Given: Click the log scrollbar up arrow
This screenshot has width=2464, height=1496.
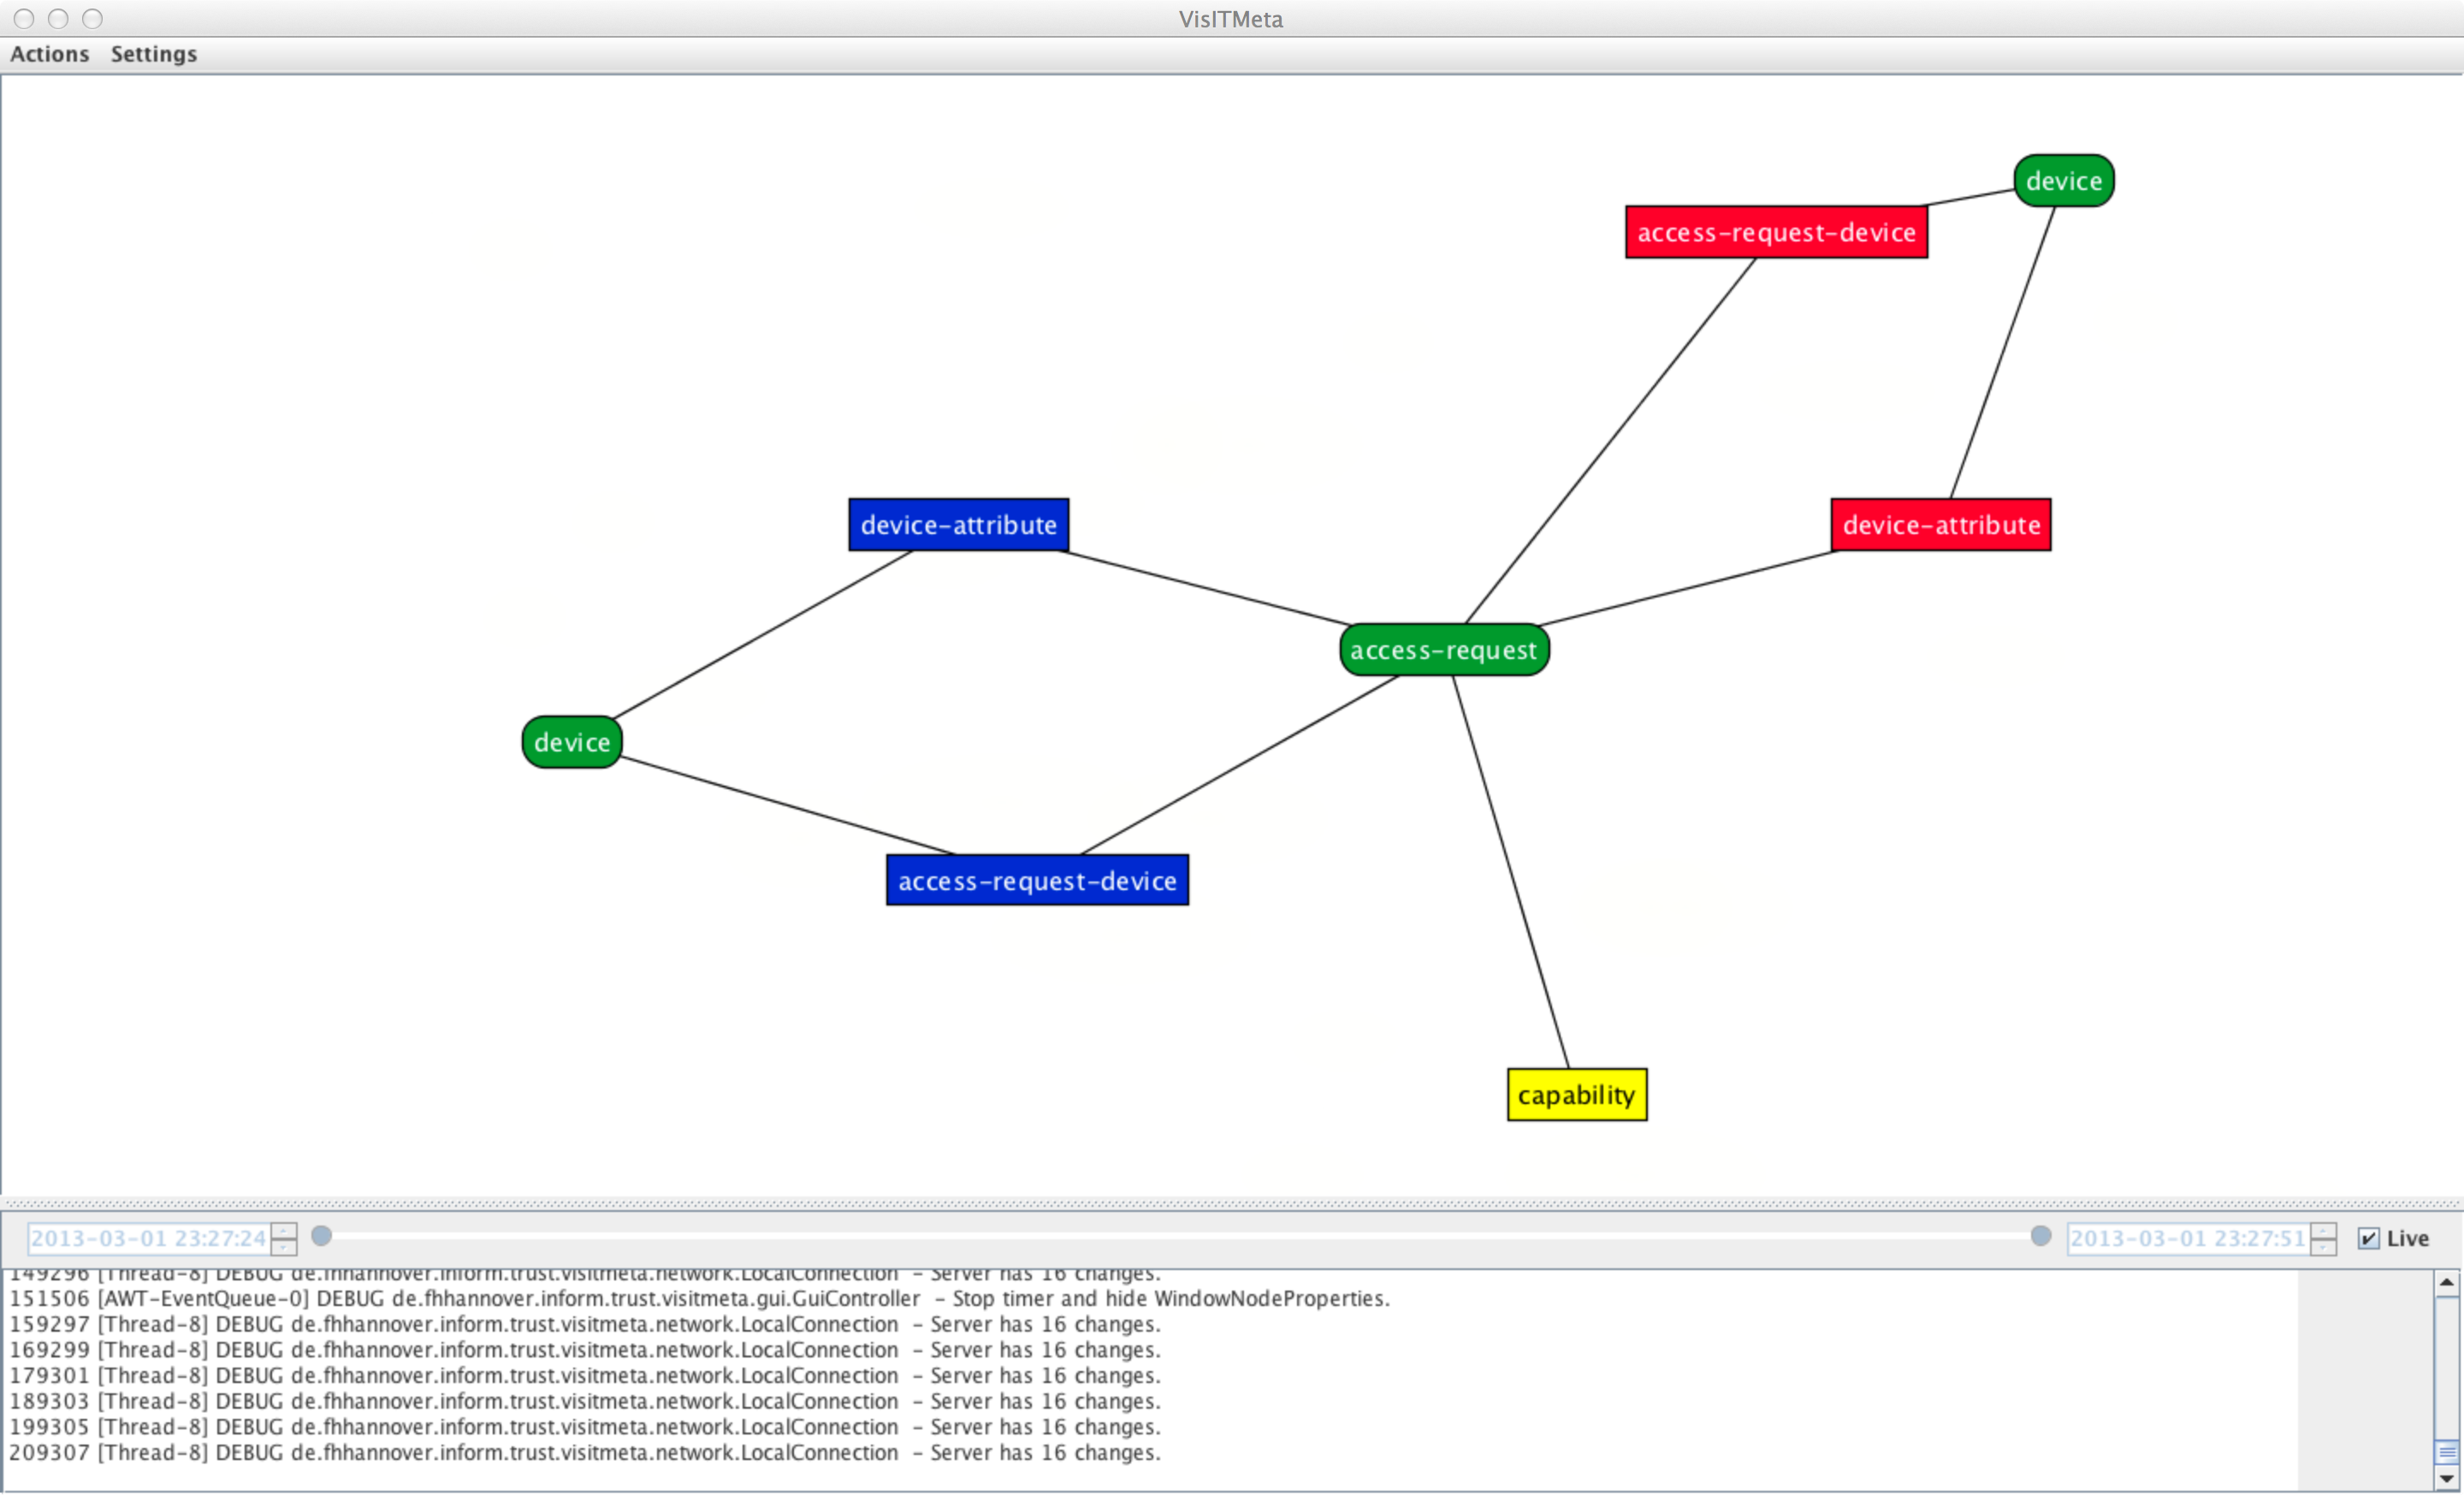Looking at the screenshot, I should tap(2446, 1283).
